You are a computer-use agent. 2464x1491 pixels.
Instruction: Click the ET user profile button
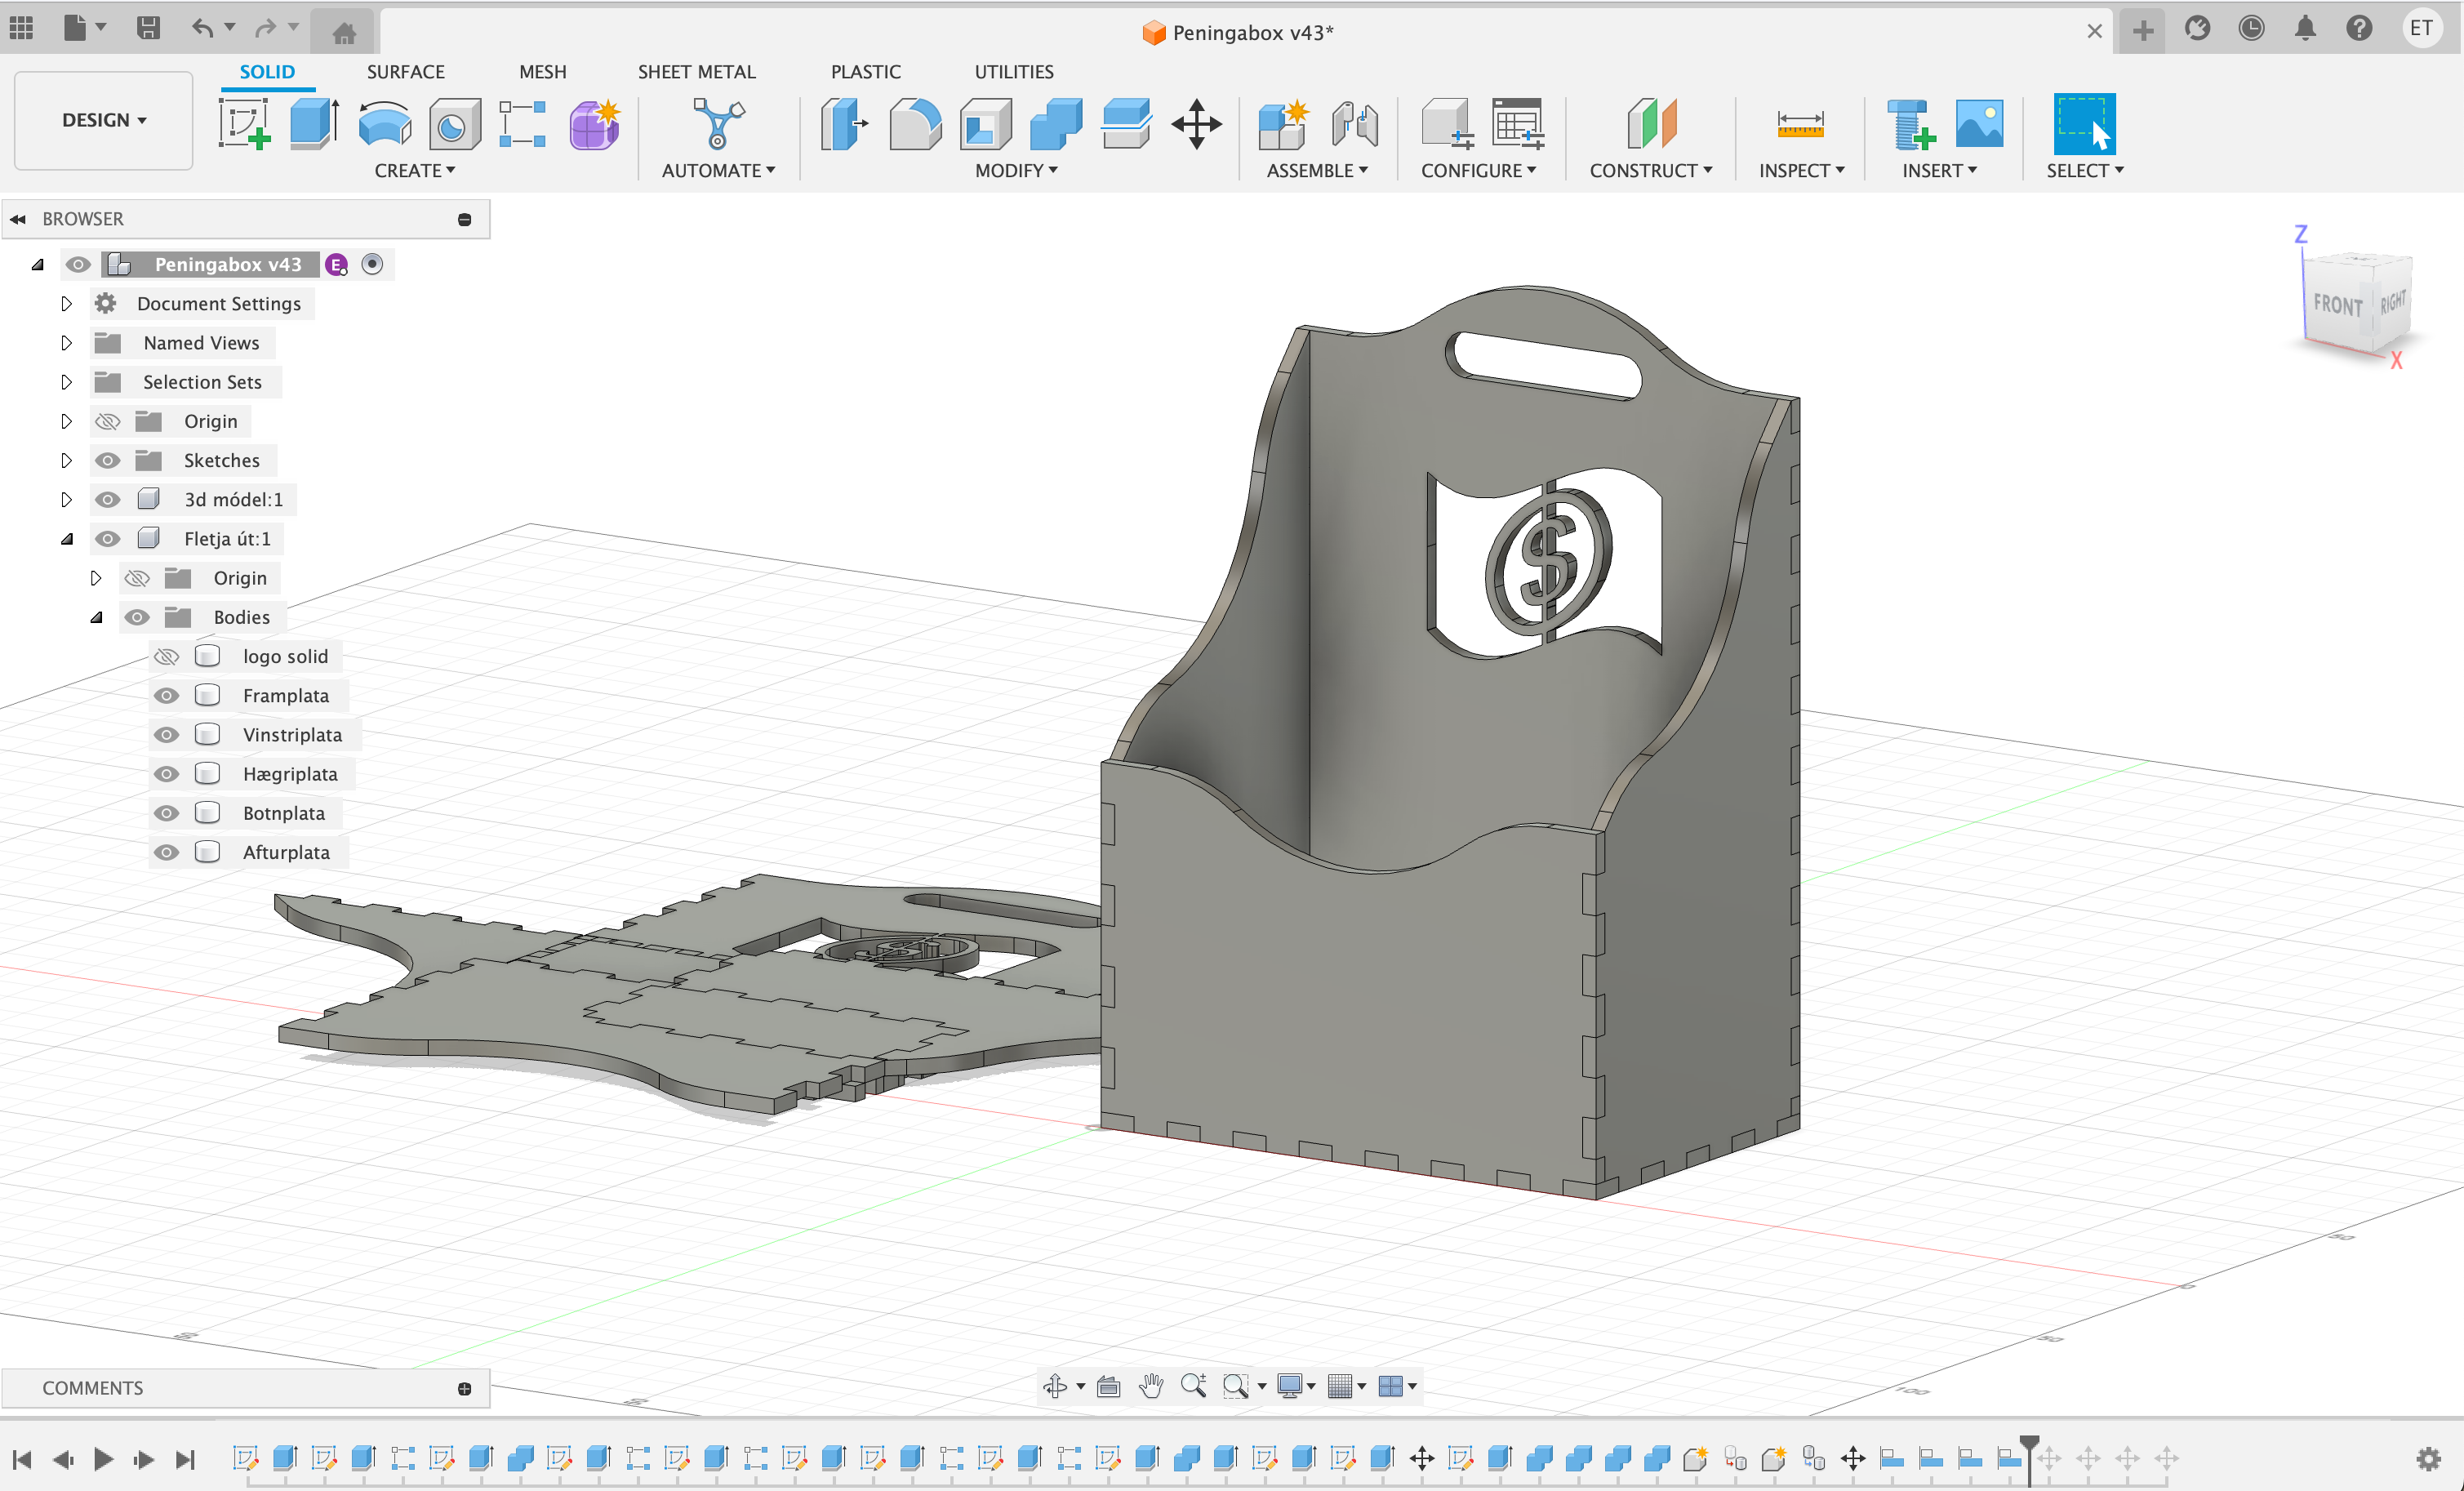2421,28
